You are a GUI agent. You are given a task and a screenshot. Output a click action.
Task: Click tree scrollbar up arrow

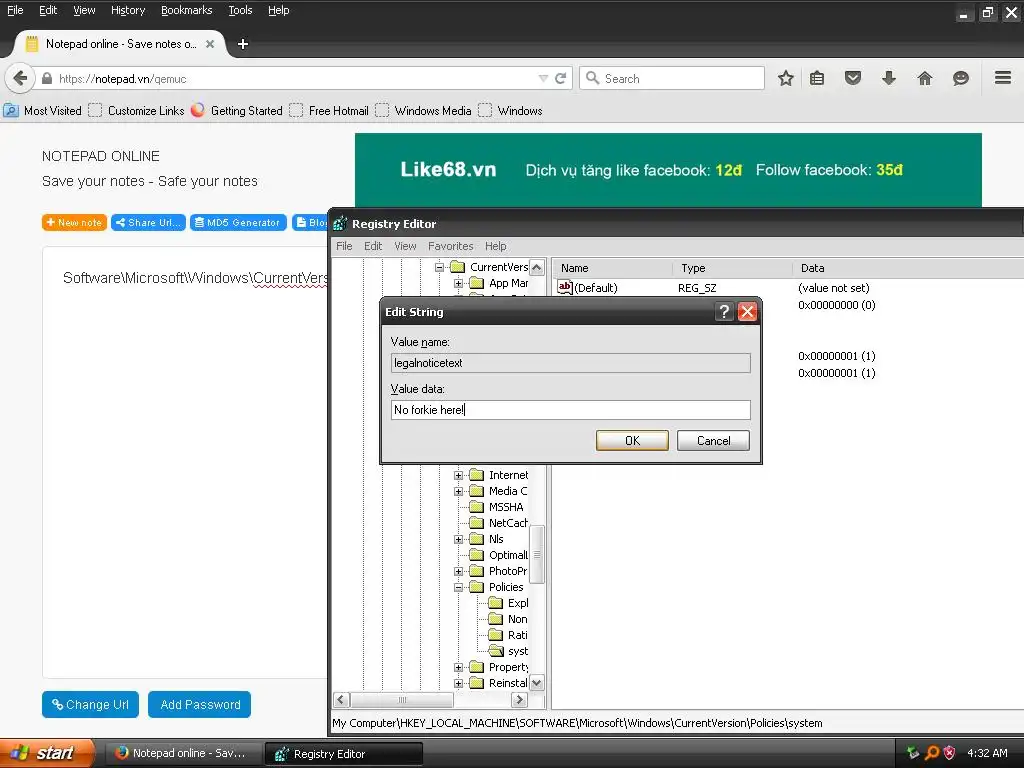537,268
